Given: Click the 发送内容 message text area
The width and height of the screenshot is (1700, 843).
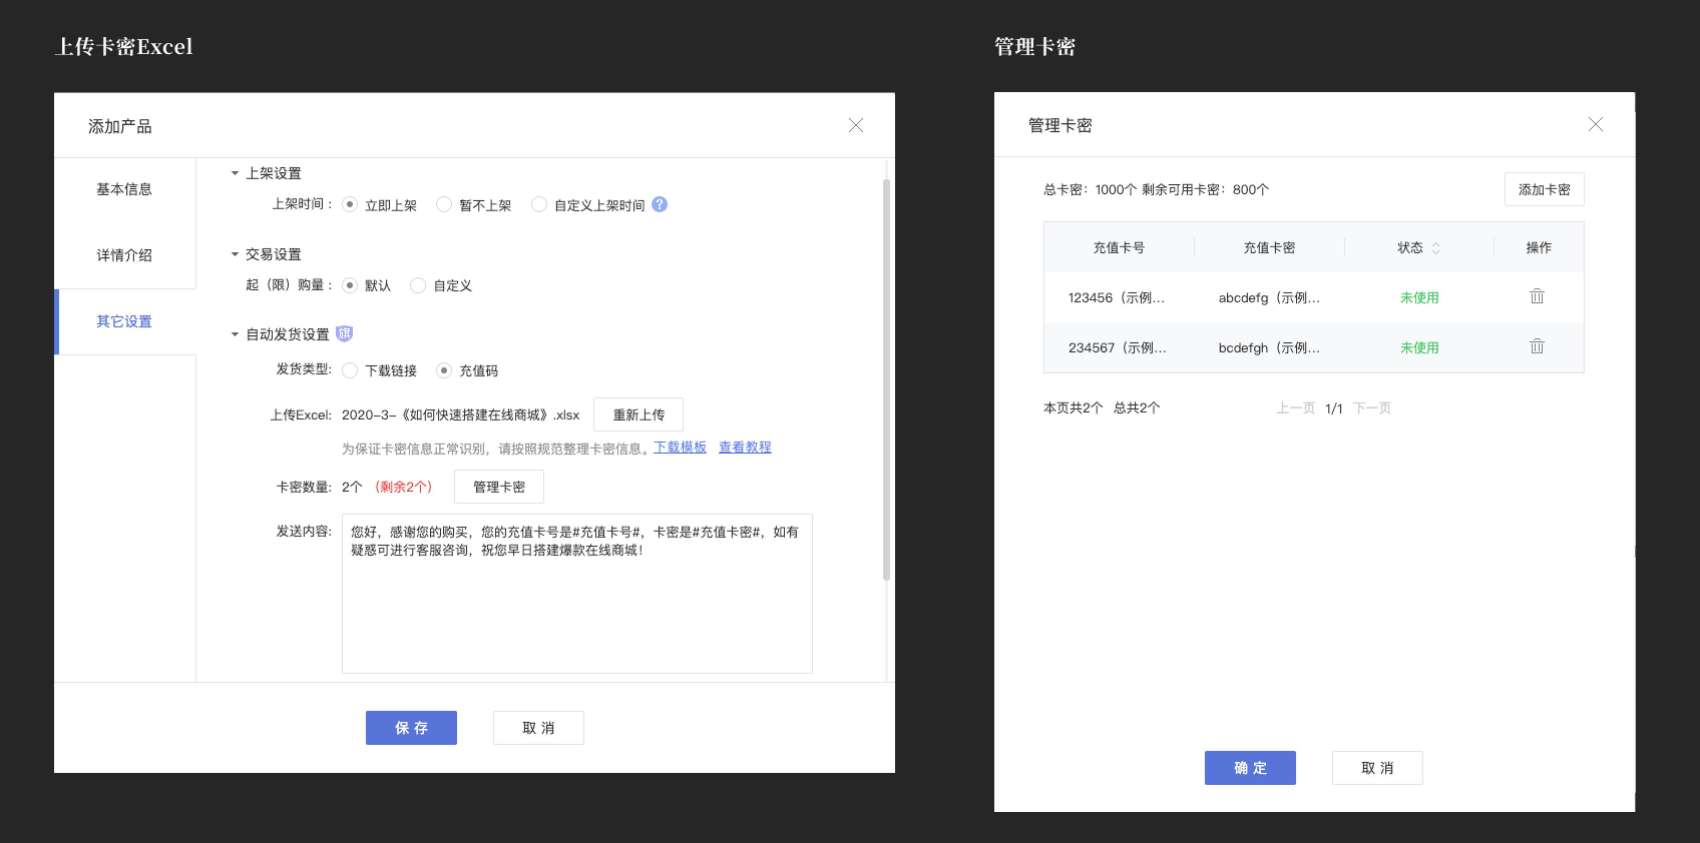Looking at the screenshot, I should pyautogui.click(x=577, y=594).
